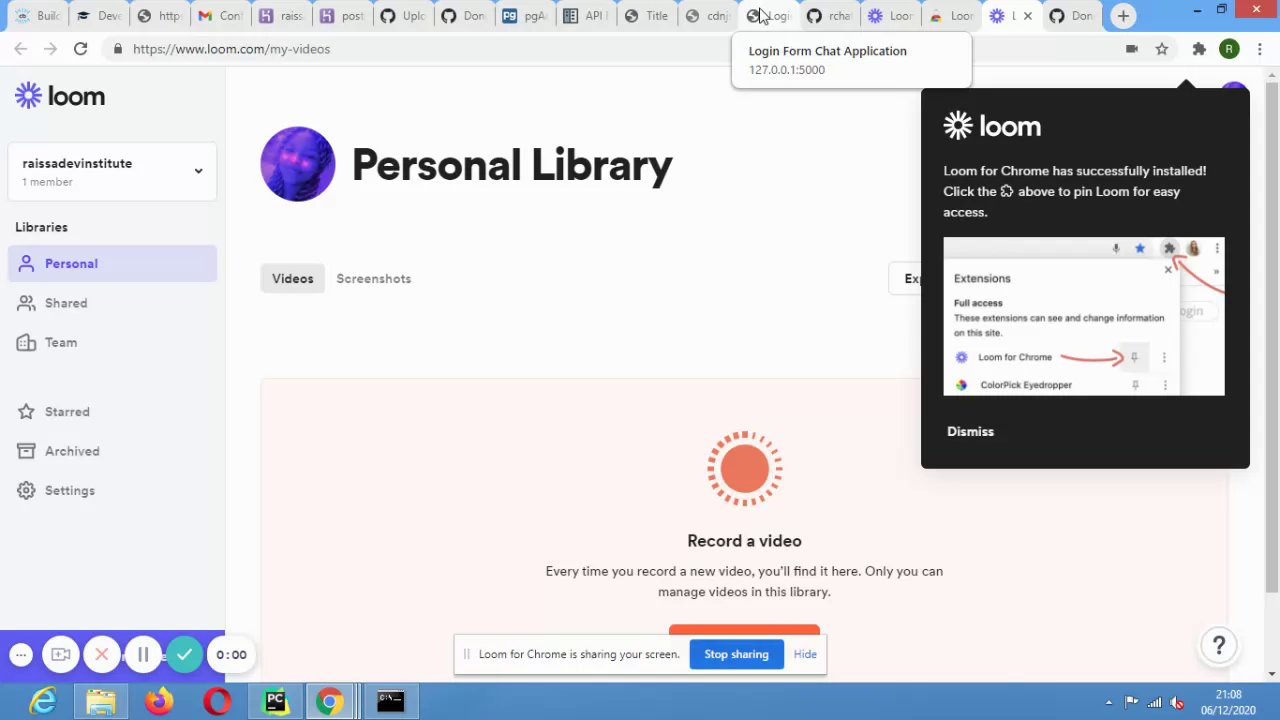
Task: Launch Internet Explorer from the taskbar
Action: [43, 701]
